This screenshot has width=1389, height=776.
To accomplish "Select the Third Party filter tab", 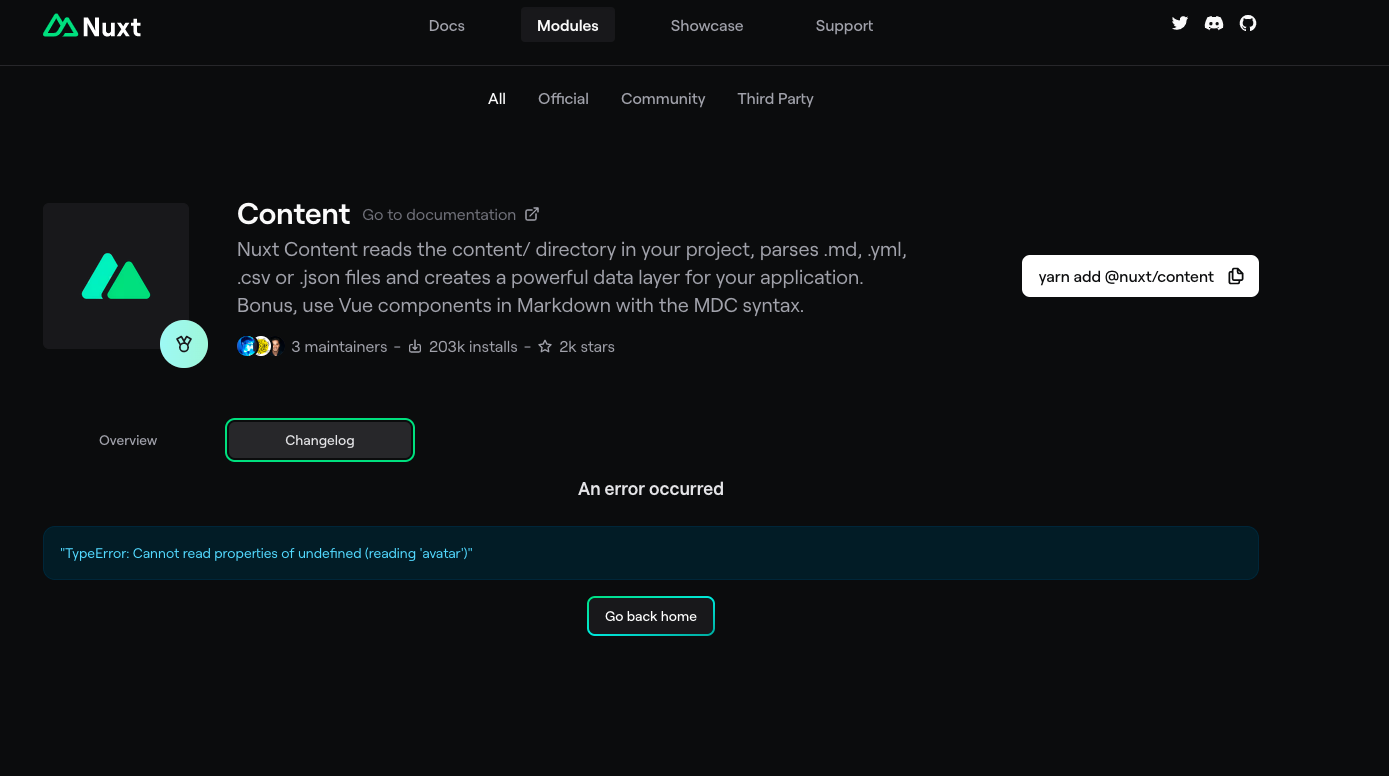I will [775, 99].
